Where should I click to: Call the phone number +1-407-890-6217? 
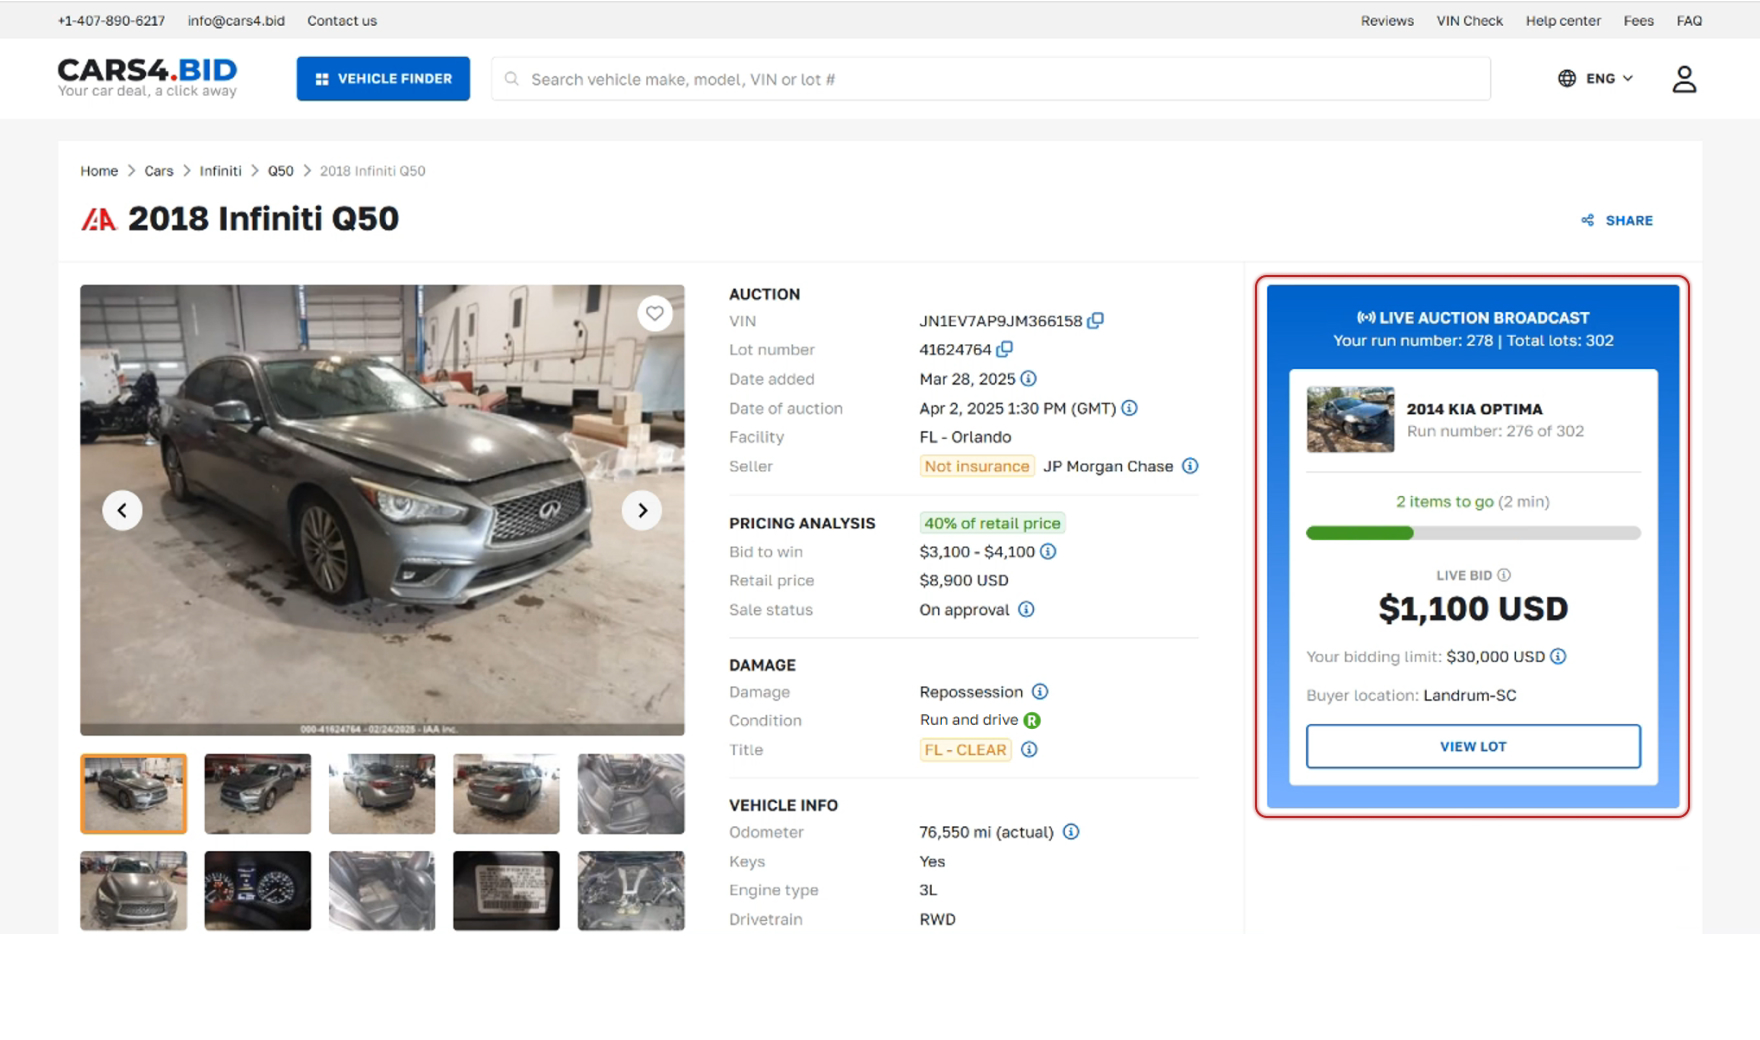click(111, 20)
